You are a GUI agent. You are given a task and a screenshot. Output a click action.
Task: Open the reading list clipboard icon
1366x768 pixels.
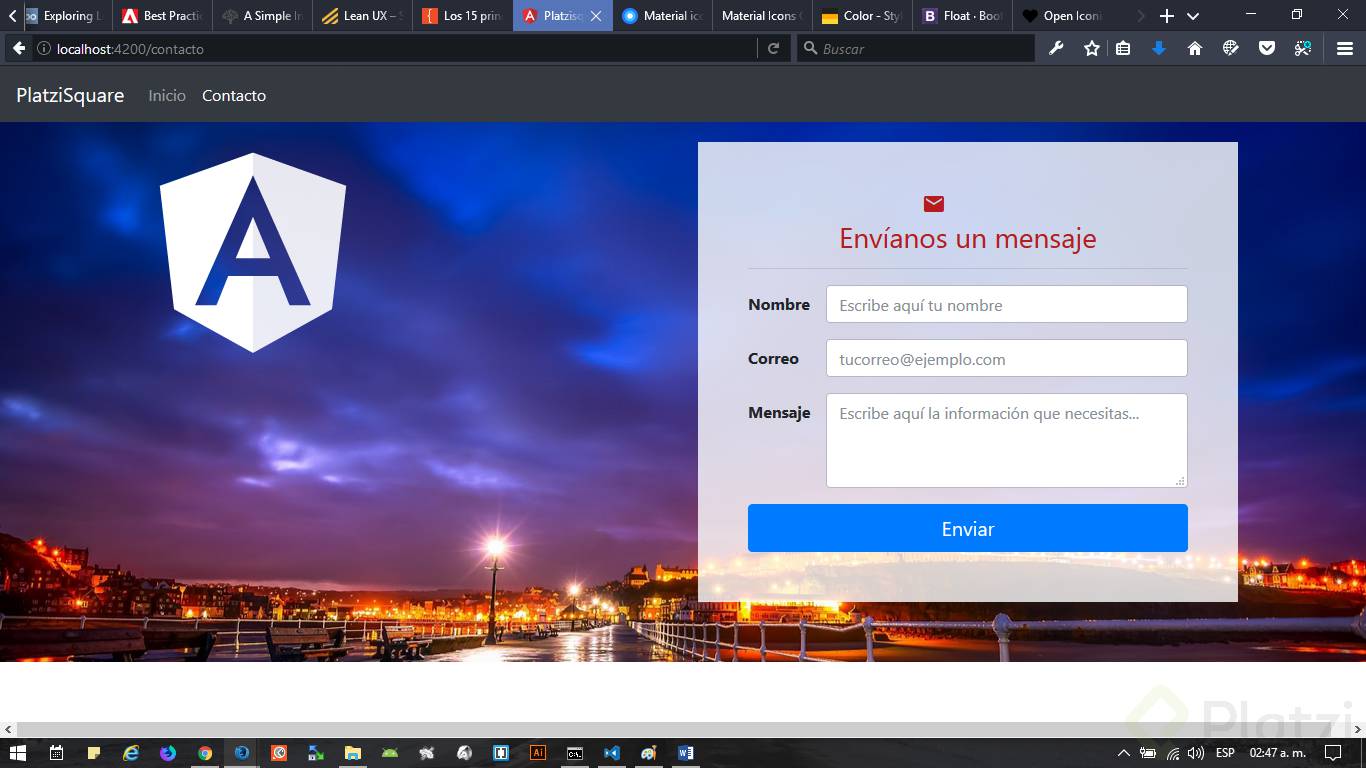click(x=1124, y=47)
